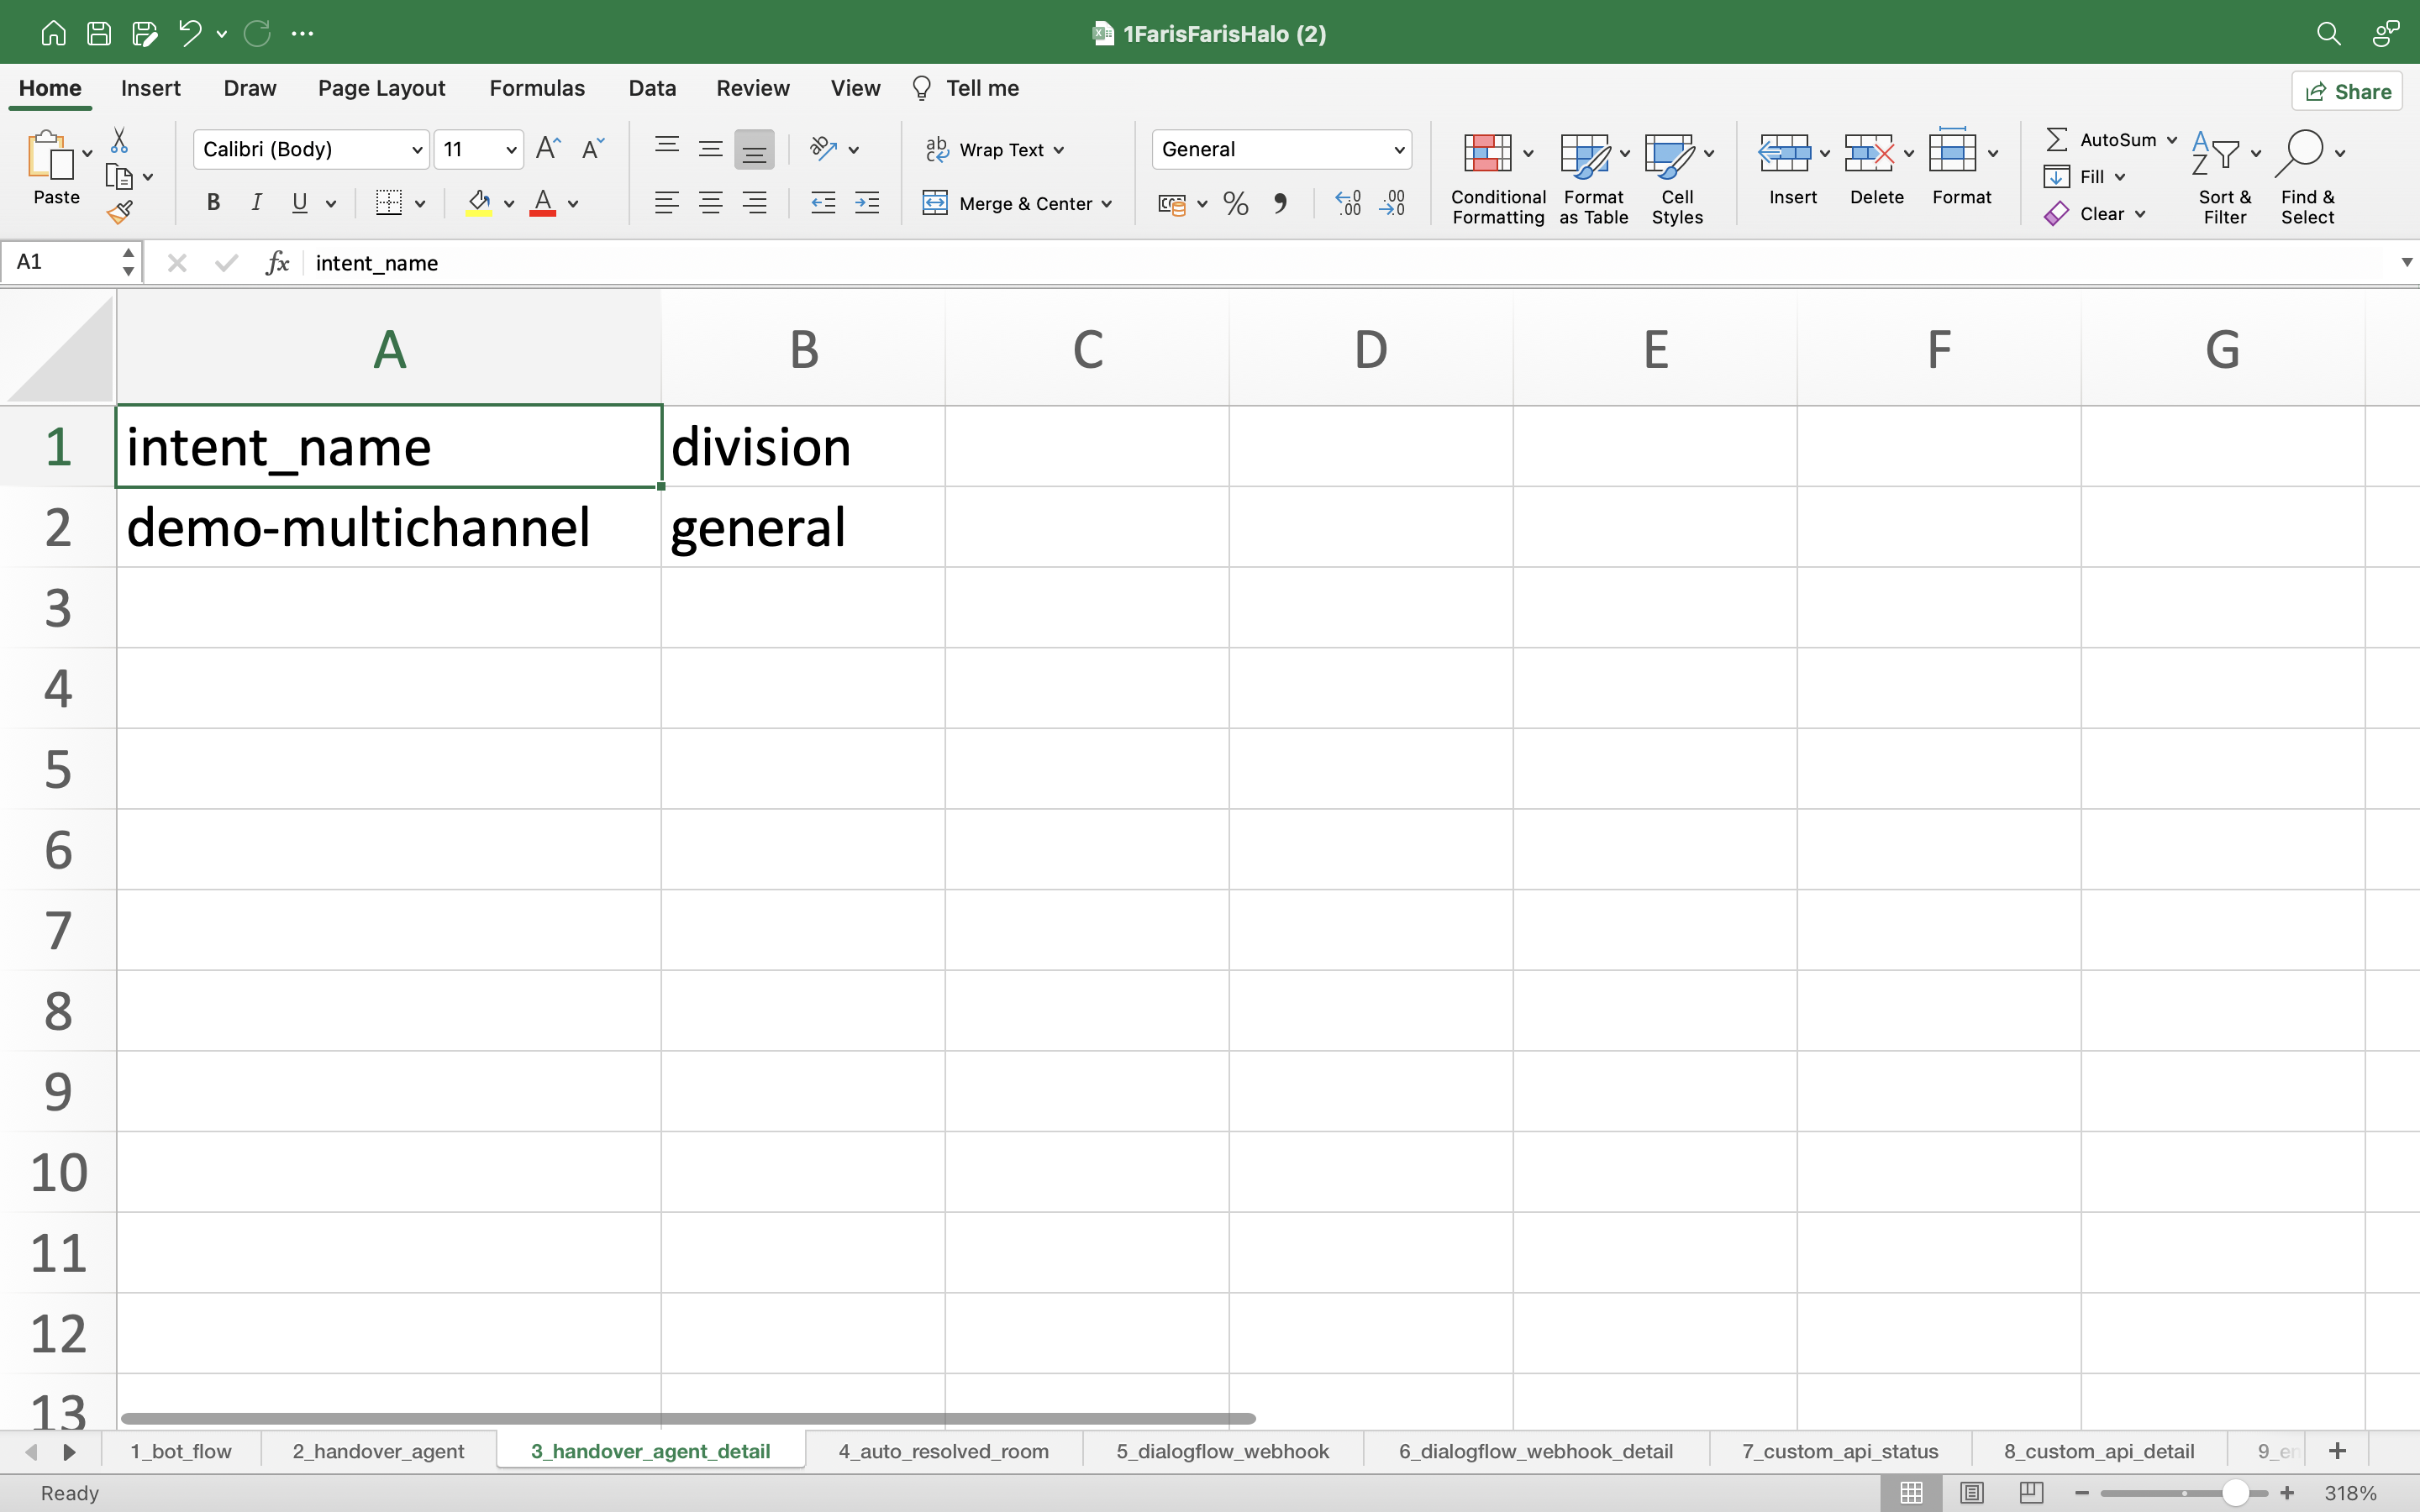Expand the General number format dropdown
The height and width of the screenshot is (1512, 2420).
pos(1399,150)
